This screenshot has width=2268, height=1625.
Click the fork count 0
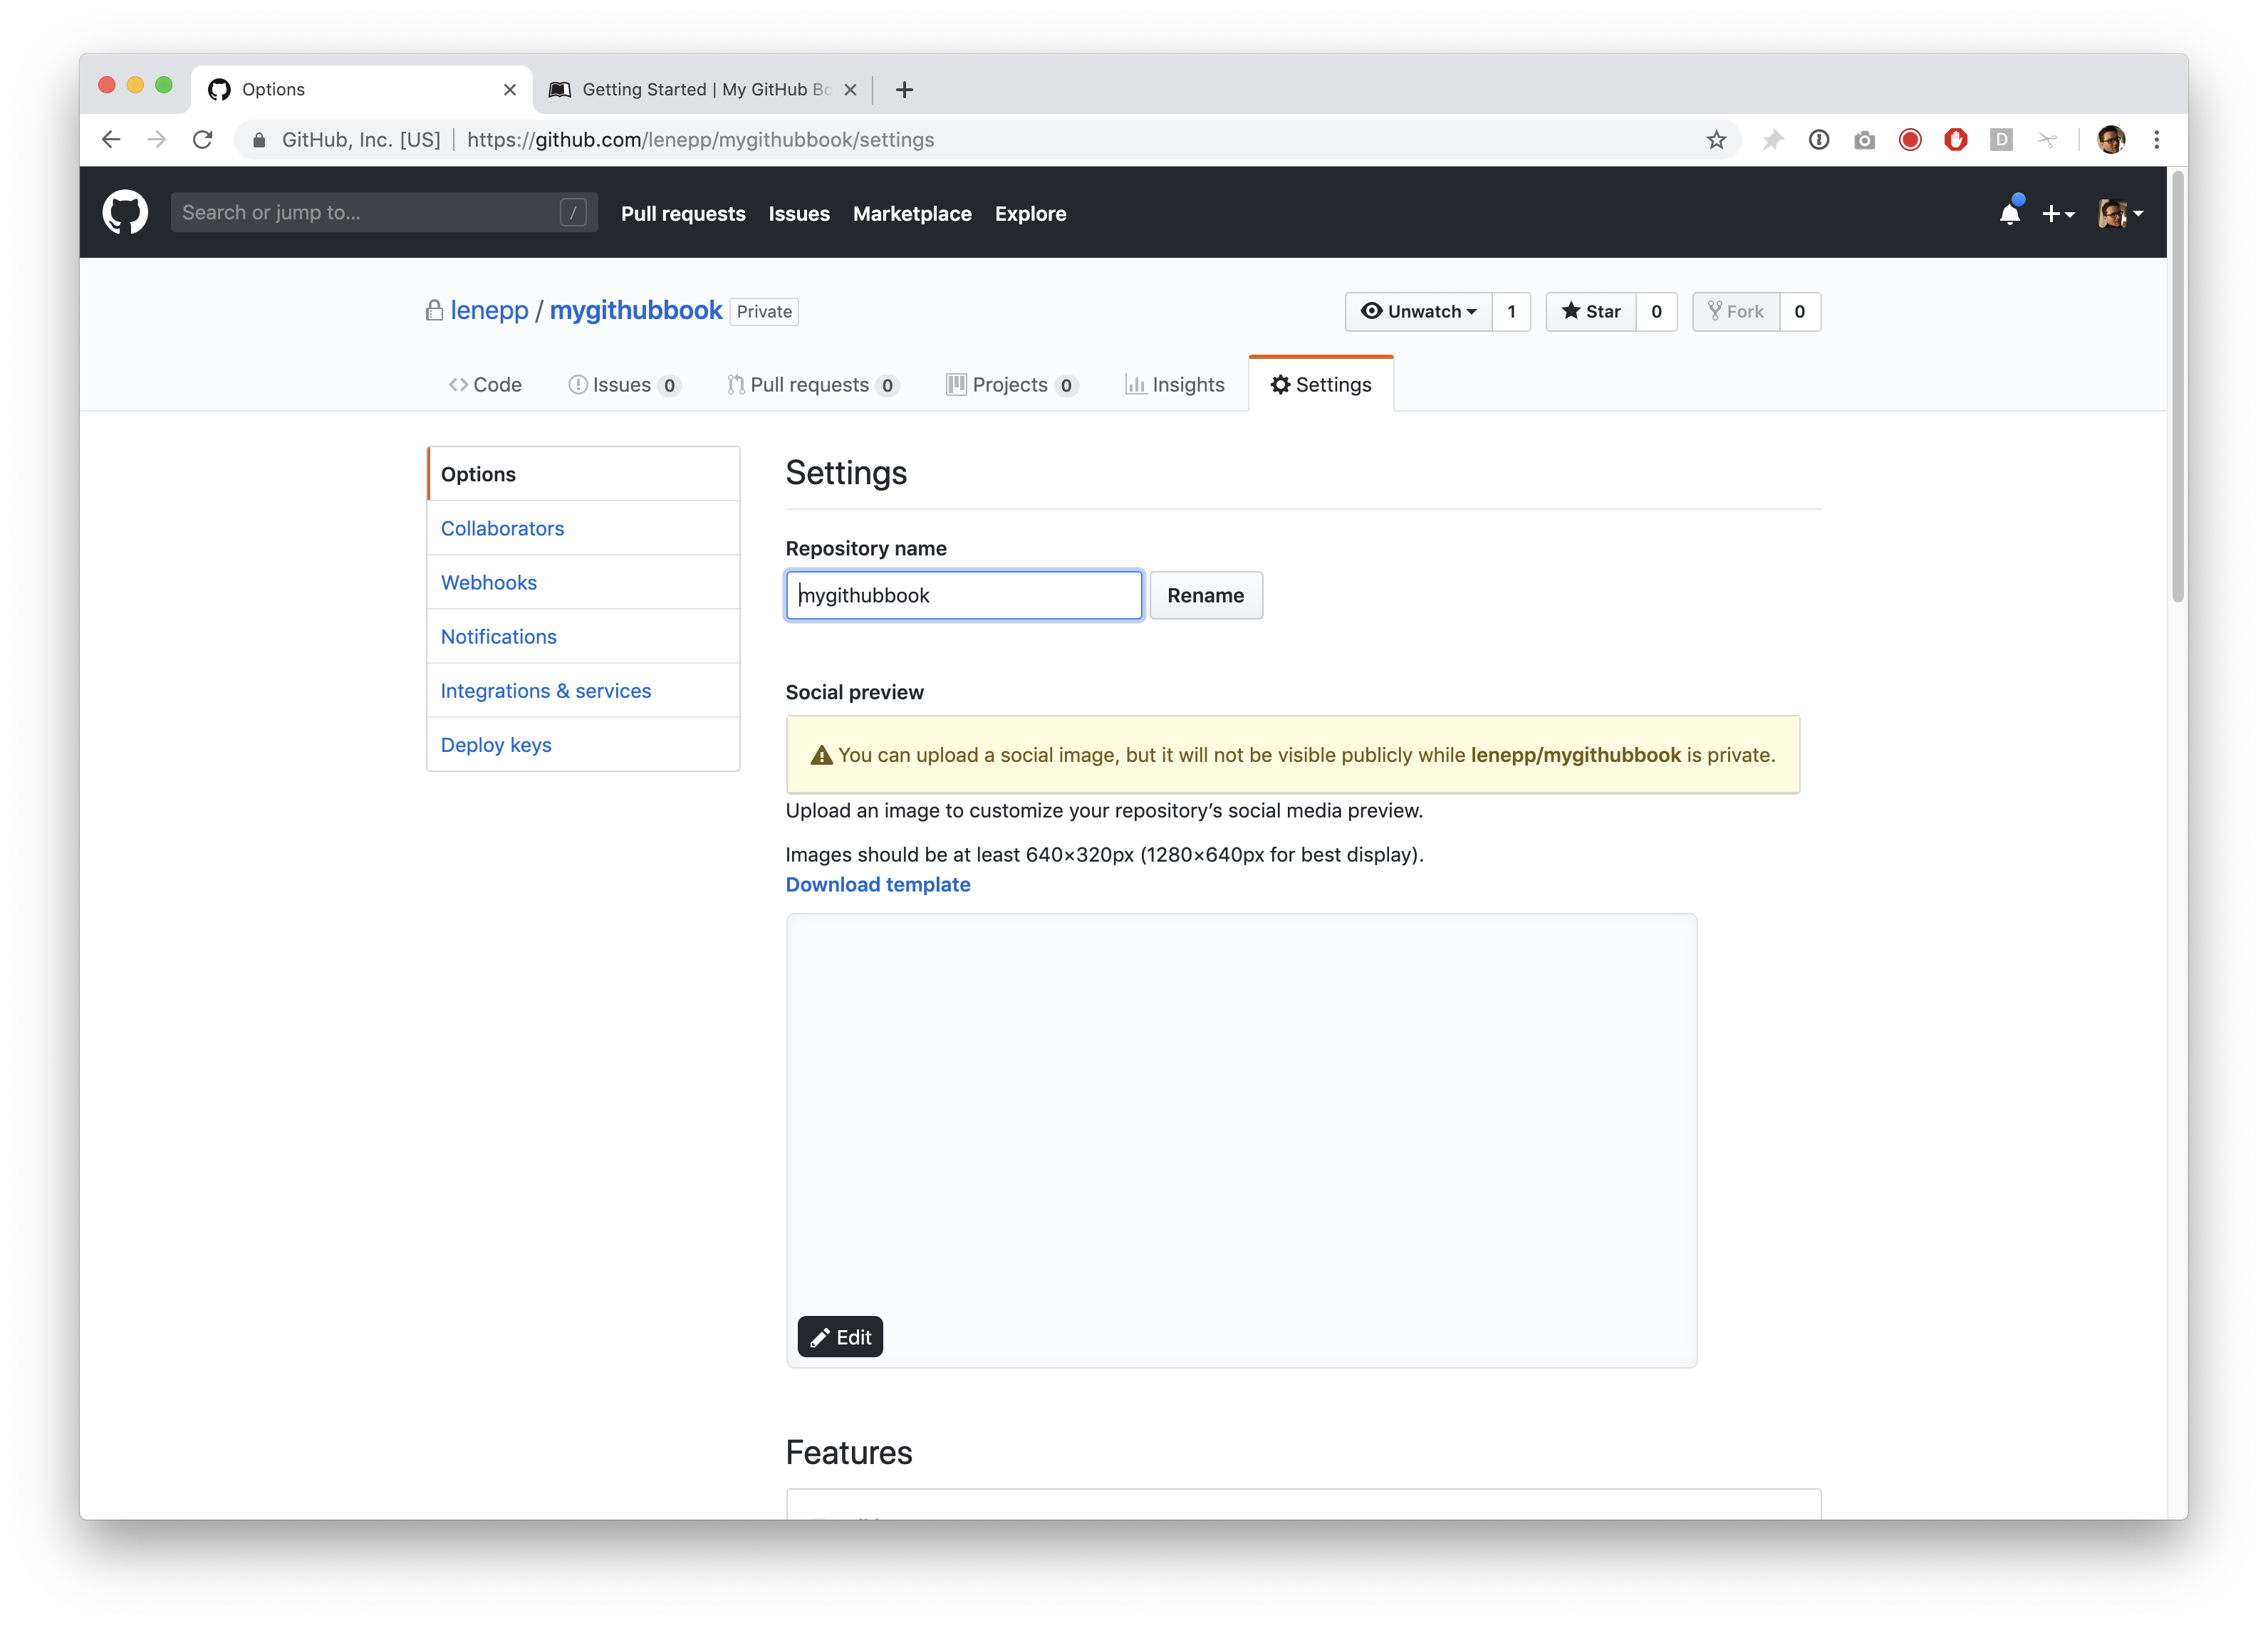click(x=1800, y=311)
